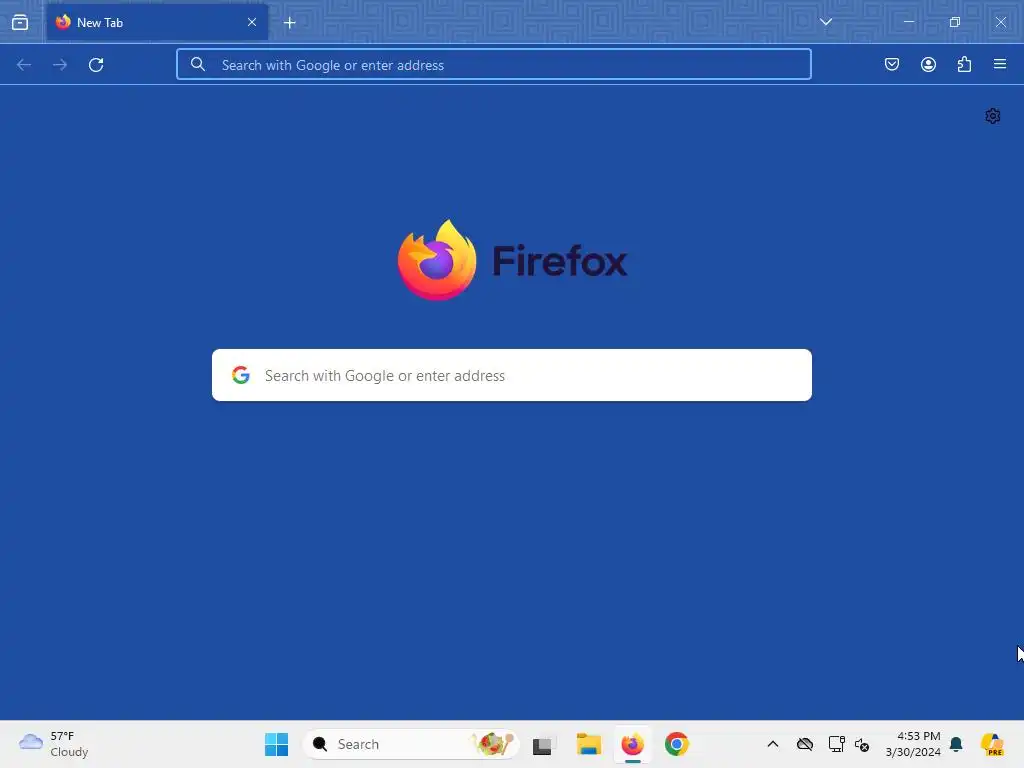The height and width of the screenshot is (768, 1024).
Task: Reload the current page
Action: click(x=96, y=65)
